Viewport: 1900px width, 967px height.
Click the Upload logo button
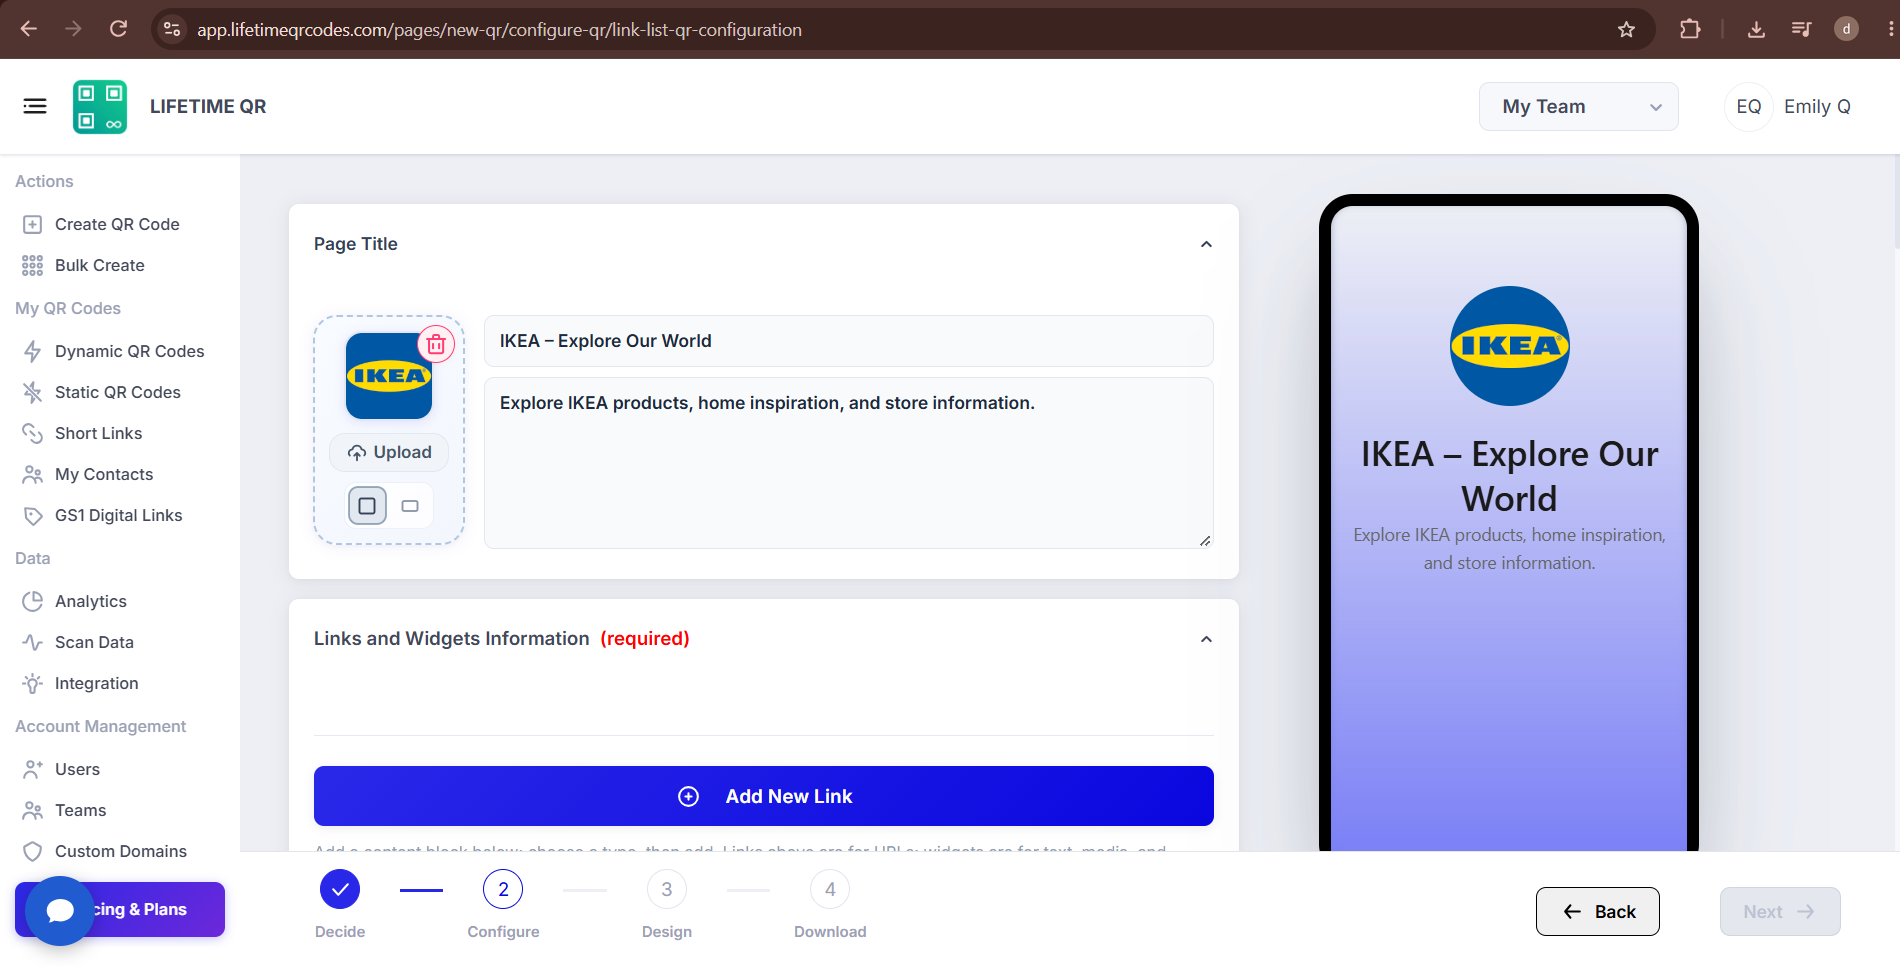[x=389, y=452]
